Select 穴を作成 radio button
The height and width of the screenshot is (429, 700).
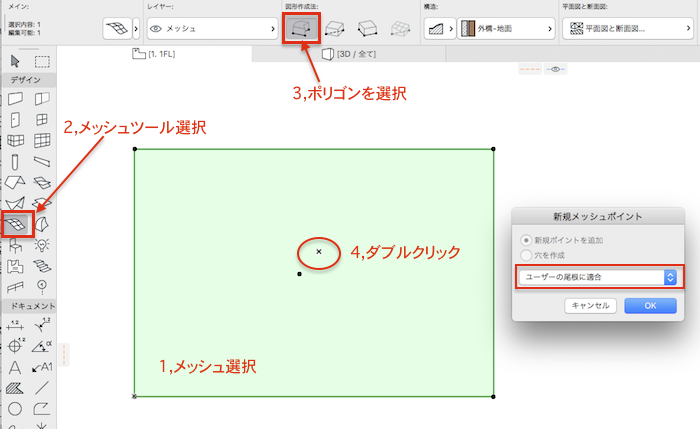point(526,255)
